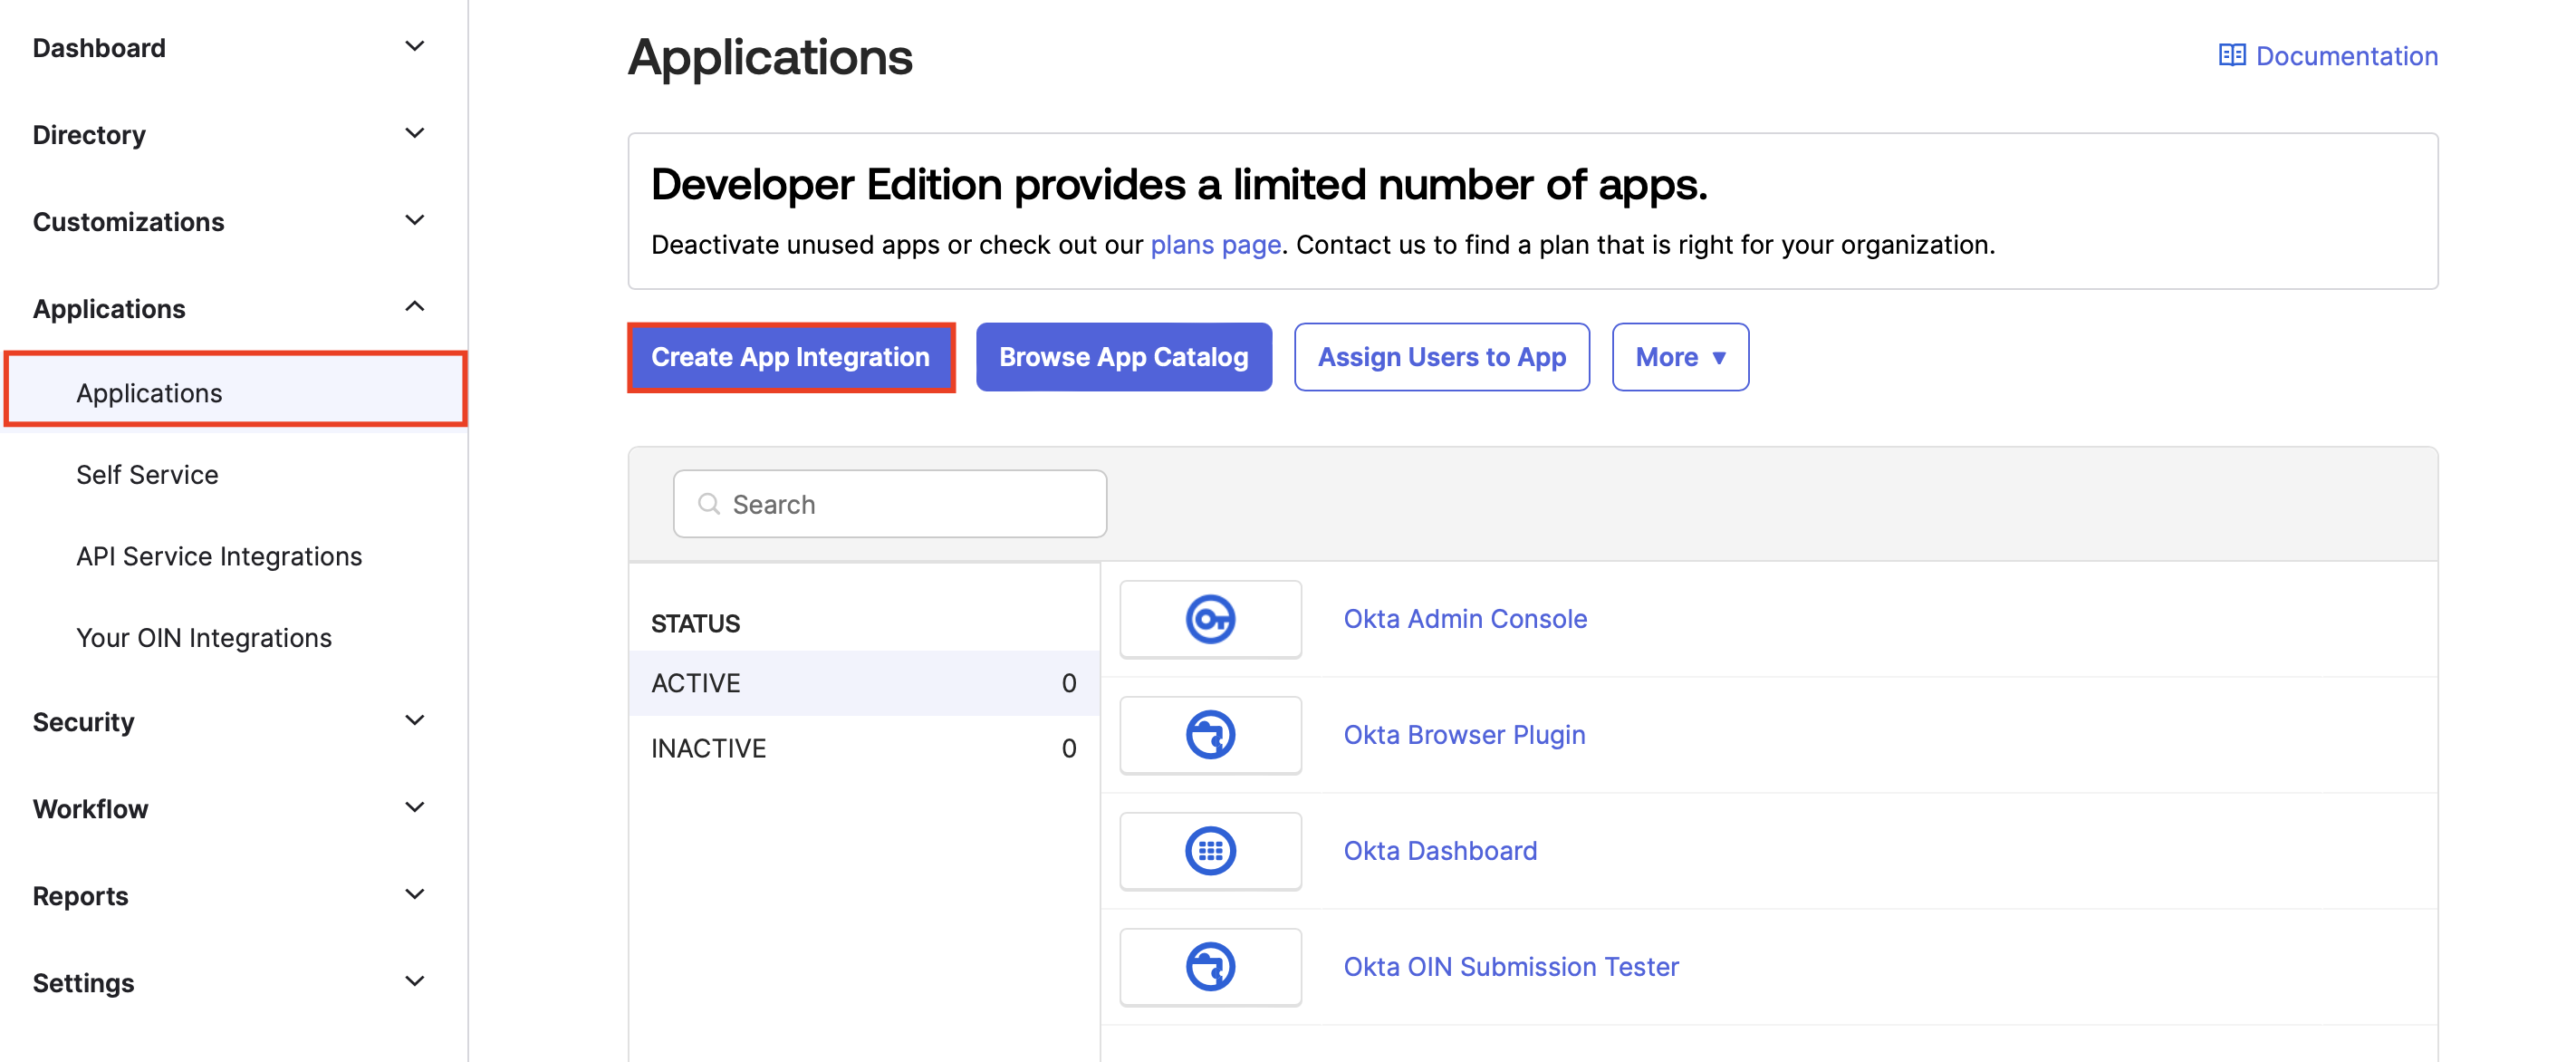Click the Okta Admin Console key icon
Viewport: 2576px width, 1062px height.
click(x=1210, y=619)
